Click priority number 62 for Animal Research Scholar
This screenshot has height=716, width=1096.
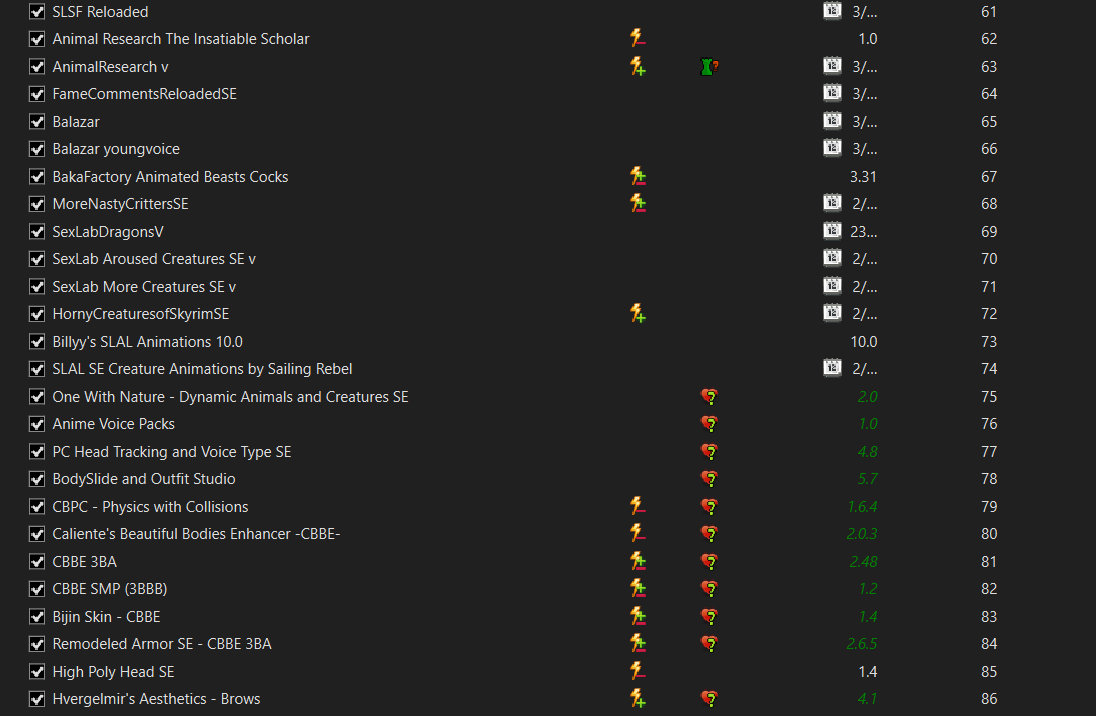click(989, 39)
